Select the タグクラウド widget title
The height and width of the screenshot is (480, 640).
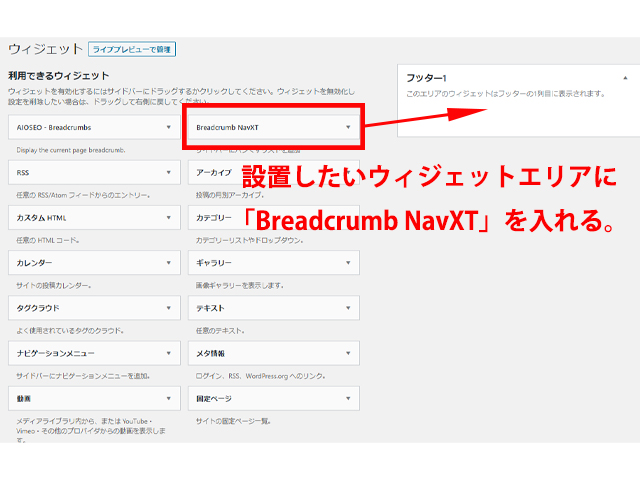[38, 308]
